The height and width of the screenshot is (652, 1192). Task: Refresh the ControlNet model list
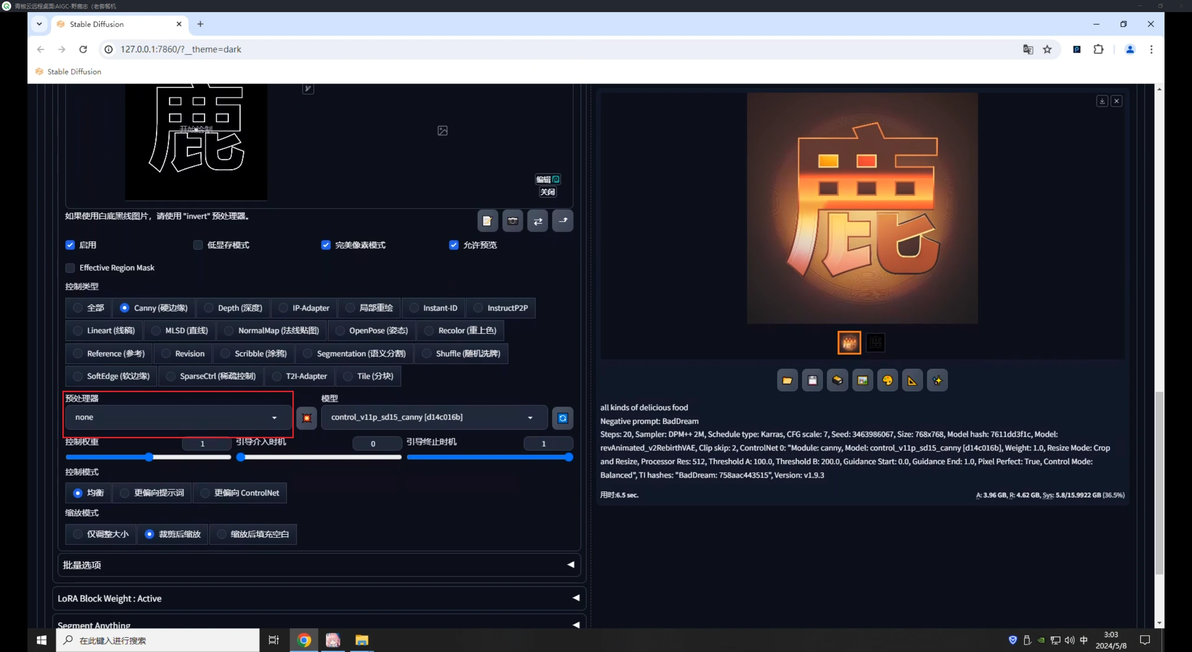pos(563,418)
